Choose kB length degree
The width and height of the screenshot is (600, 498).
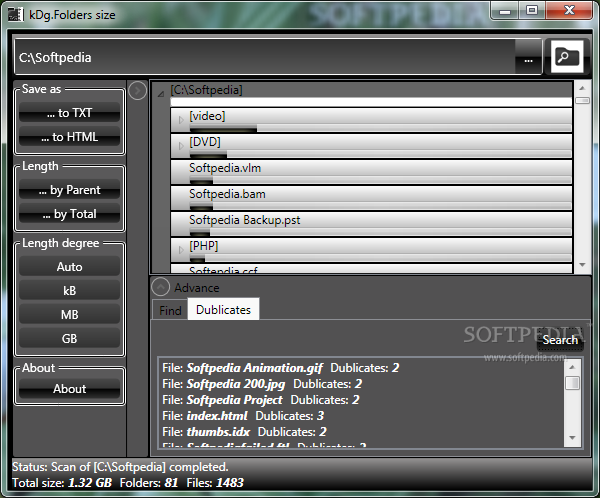(x=69, y=291)
